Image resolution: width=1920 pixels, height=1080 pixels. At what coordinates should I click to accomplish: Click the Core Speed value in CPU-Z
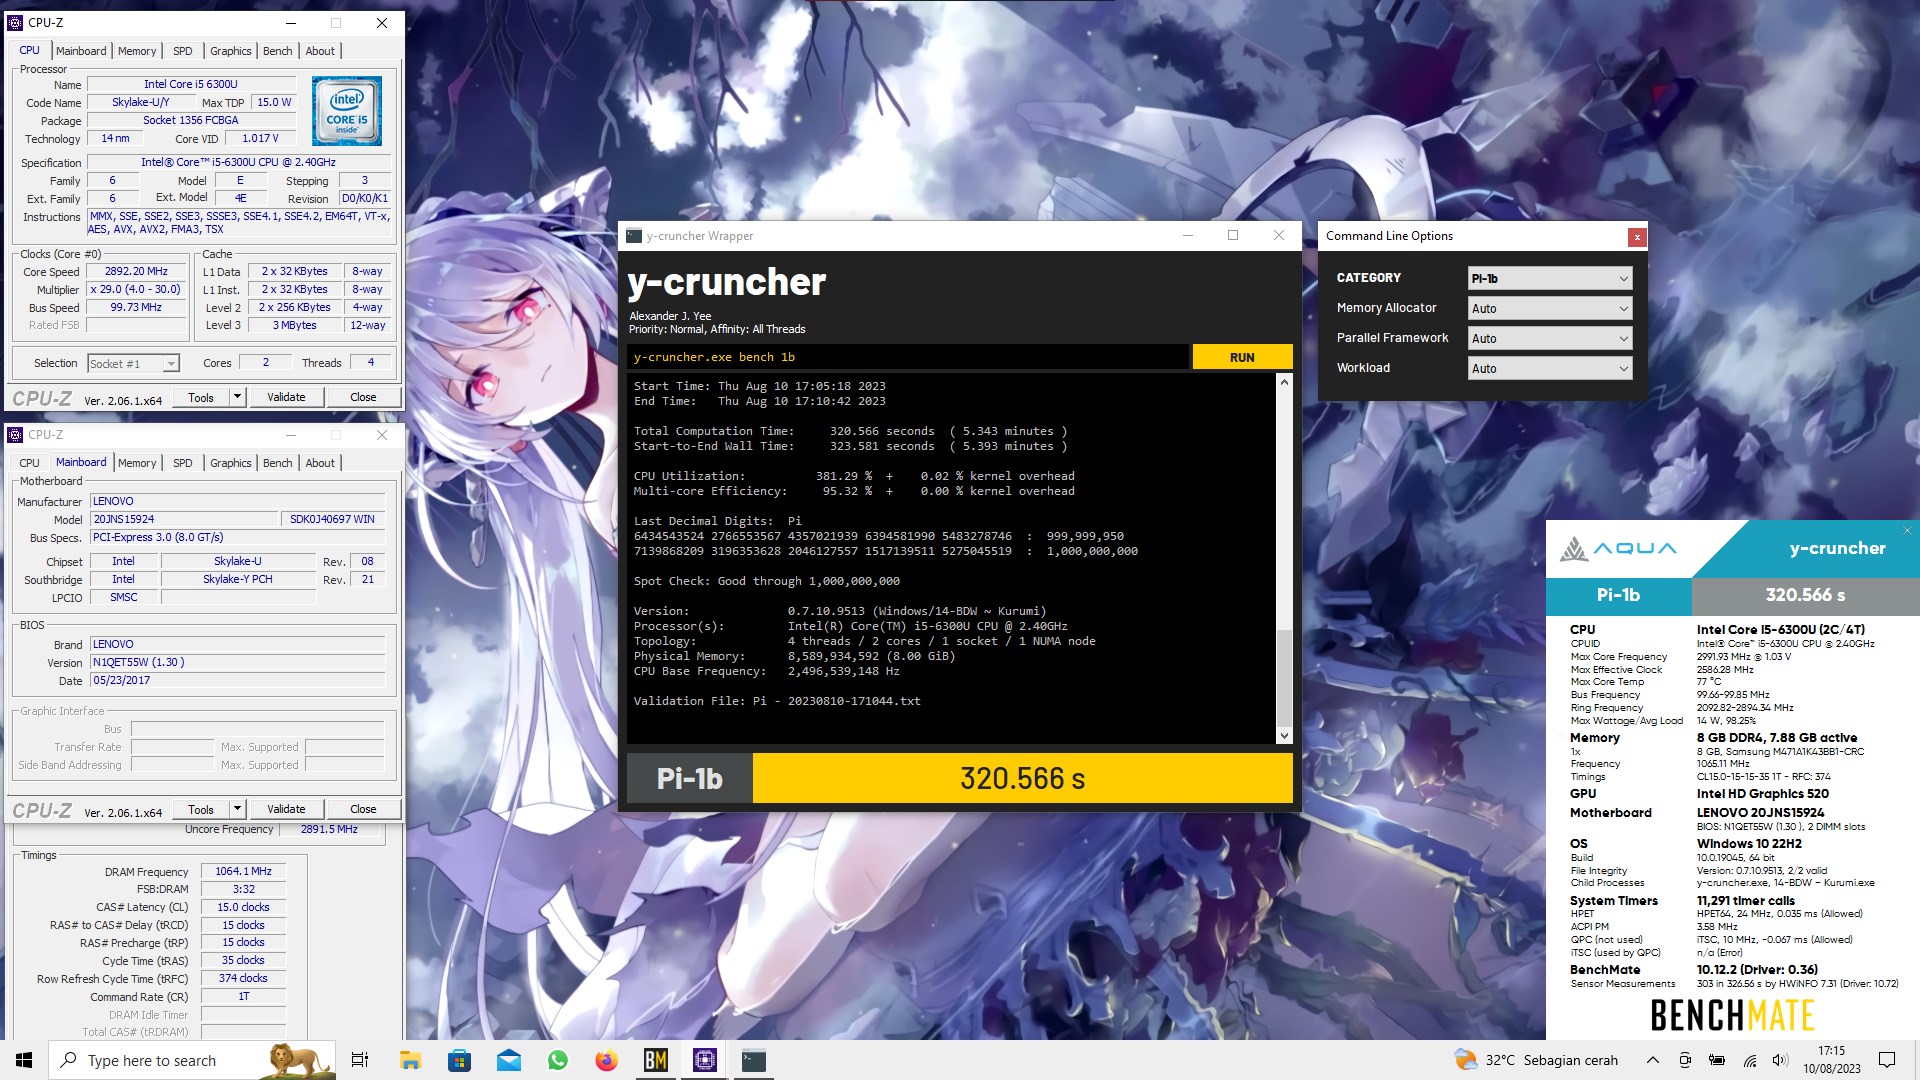coord(136,272)
